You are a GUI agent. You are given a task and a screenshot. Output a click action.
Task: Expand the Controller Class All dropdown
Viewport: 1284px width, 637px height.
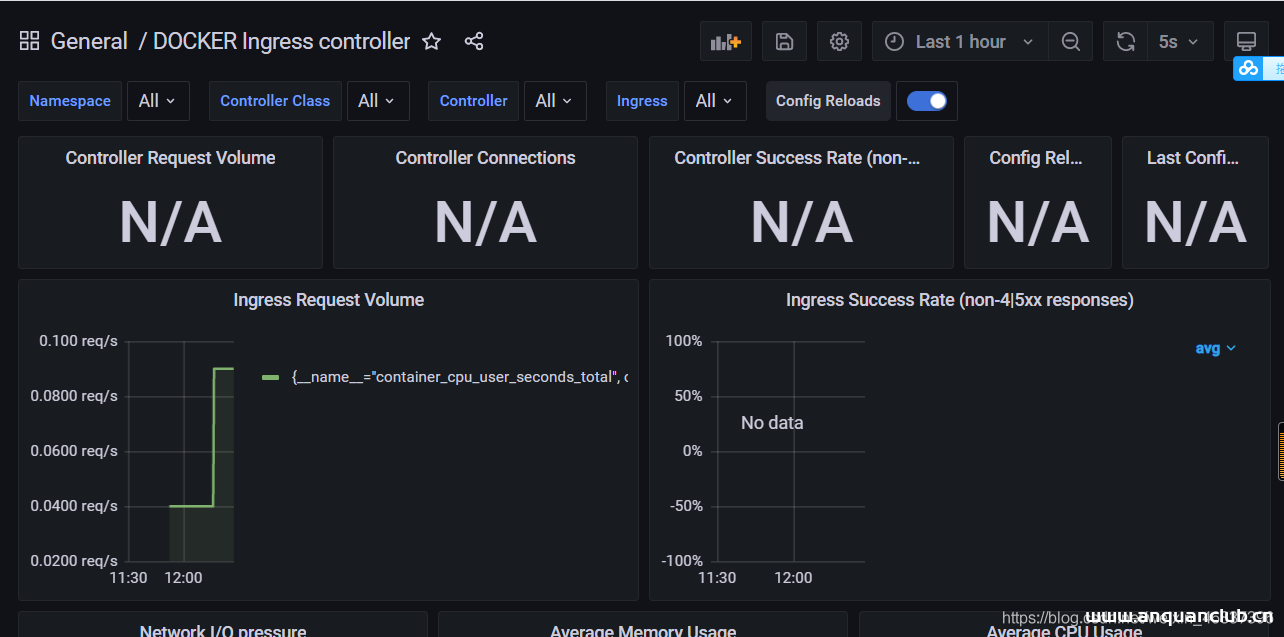pyautogui.click(x=377, y=101)
